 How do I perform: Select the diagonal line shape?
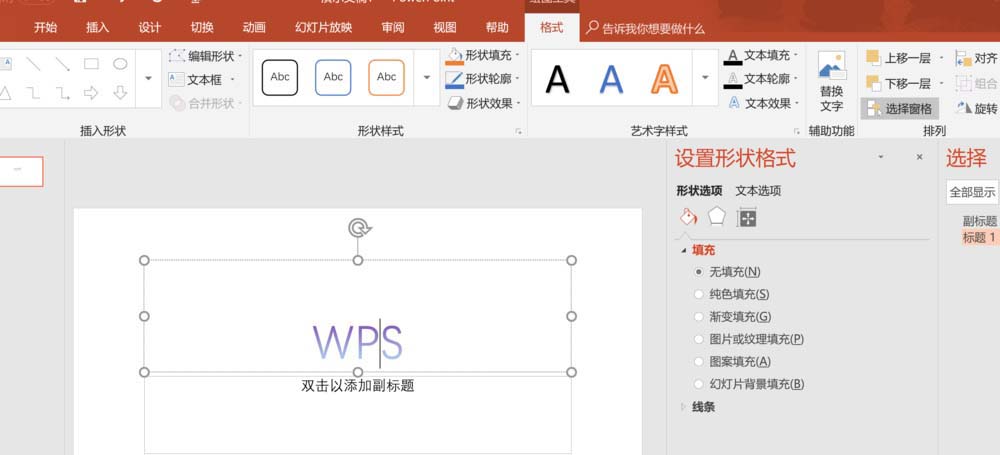(x=33, y=64)
